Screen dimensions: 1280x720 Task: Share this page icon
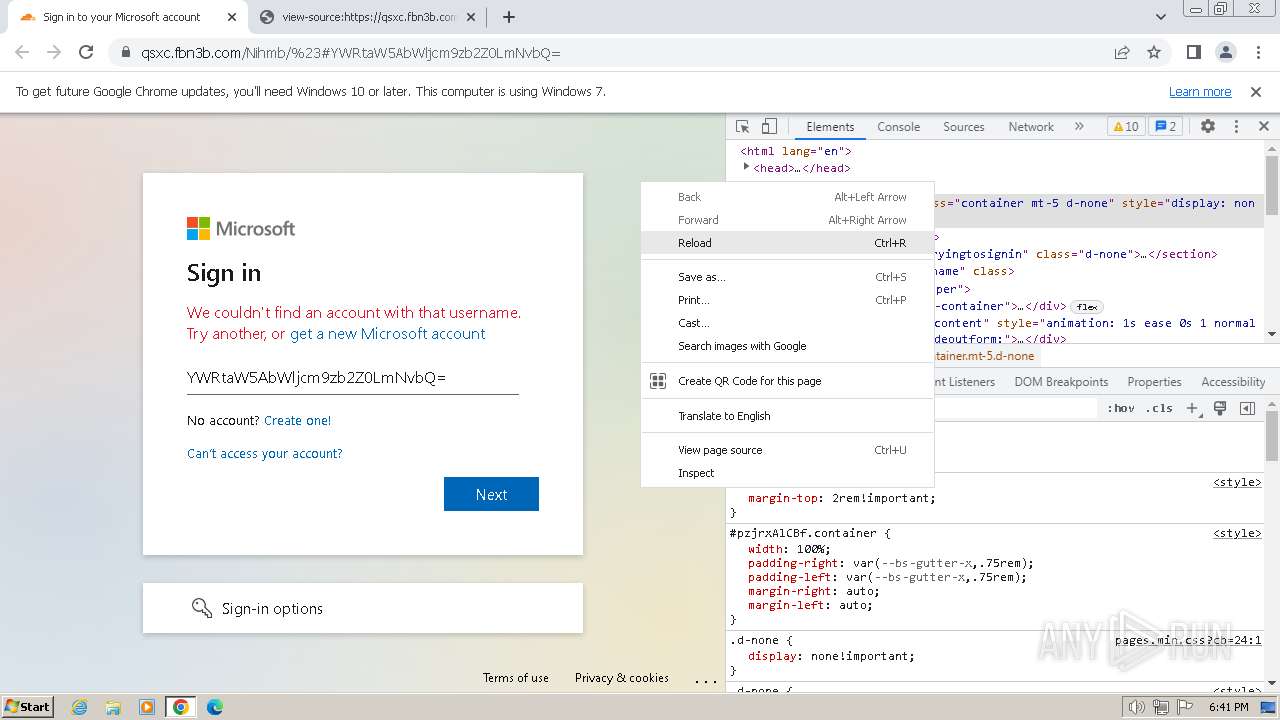1122,53
